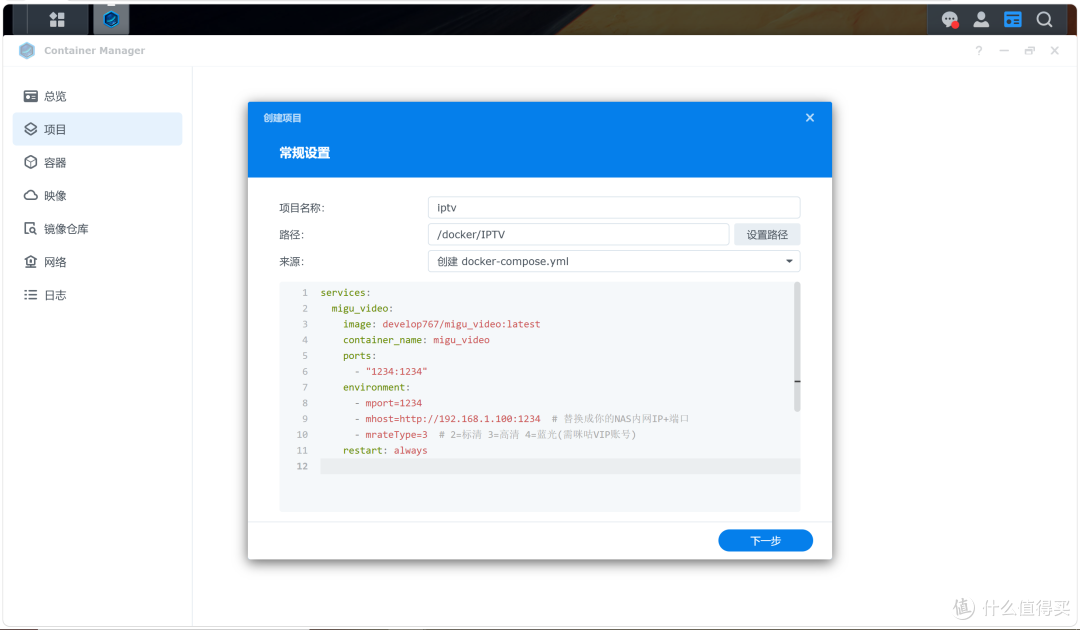Click the 日志 log list icon
Image resolution: width=1080 pixels, height=630 pixels.
(x=30, y=295)
